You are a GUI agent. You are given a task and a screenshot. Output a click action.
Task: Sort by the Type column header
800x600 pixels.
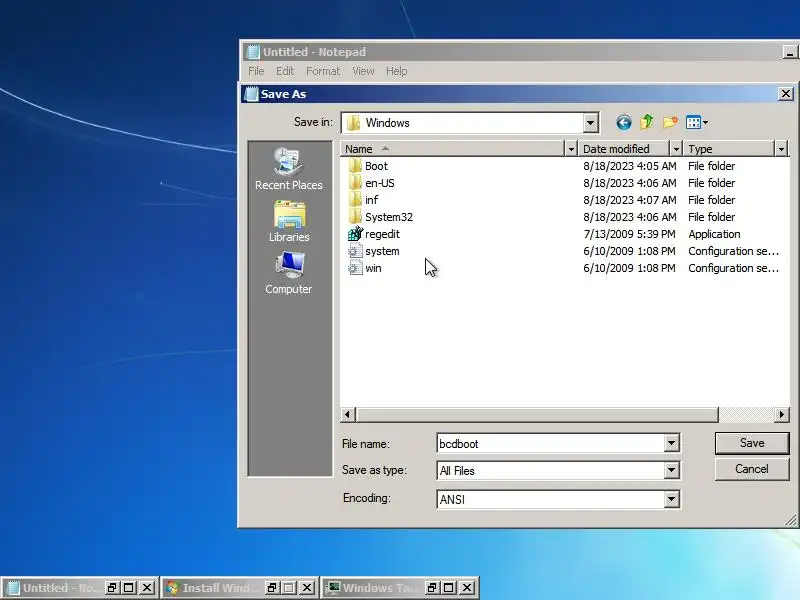pos(730,149)
